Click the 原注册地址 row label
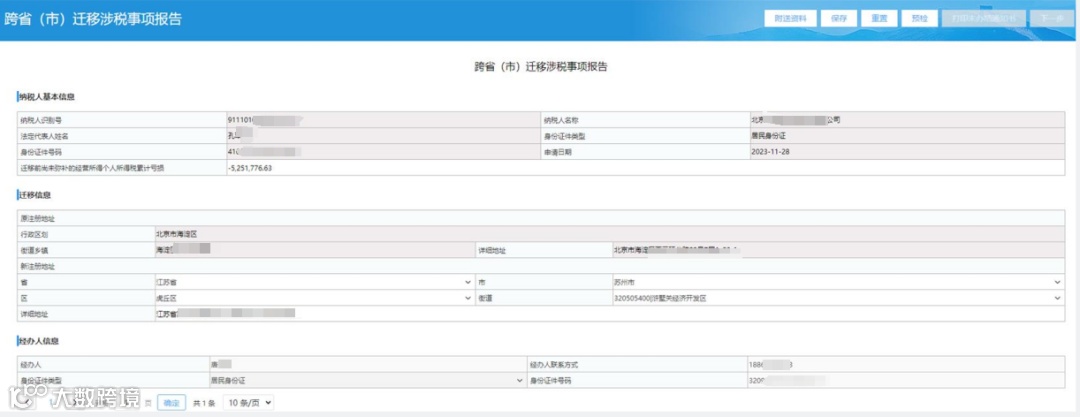Screen dimensions: 1080x417 (37, 219)
